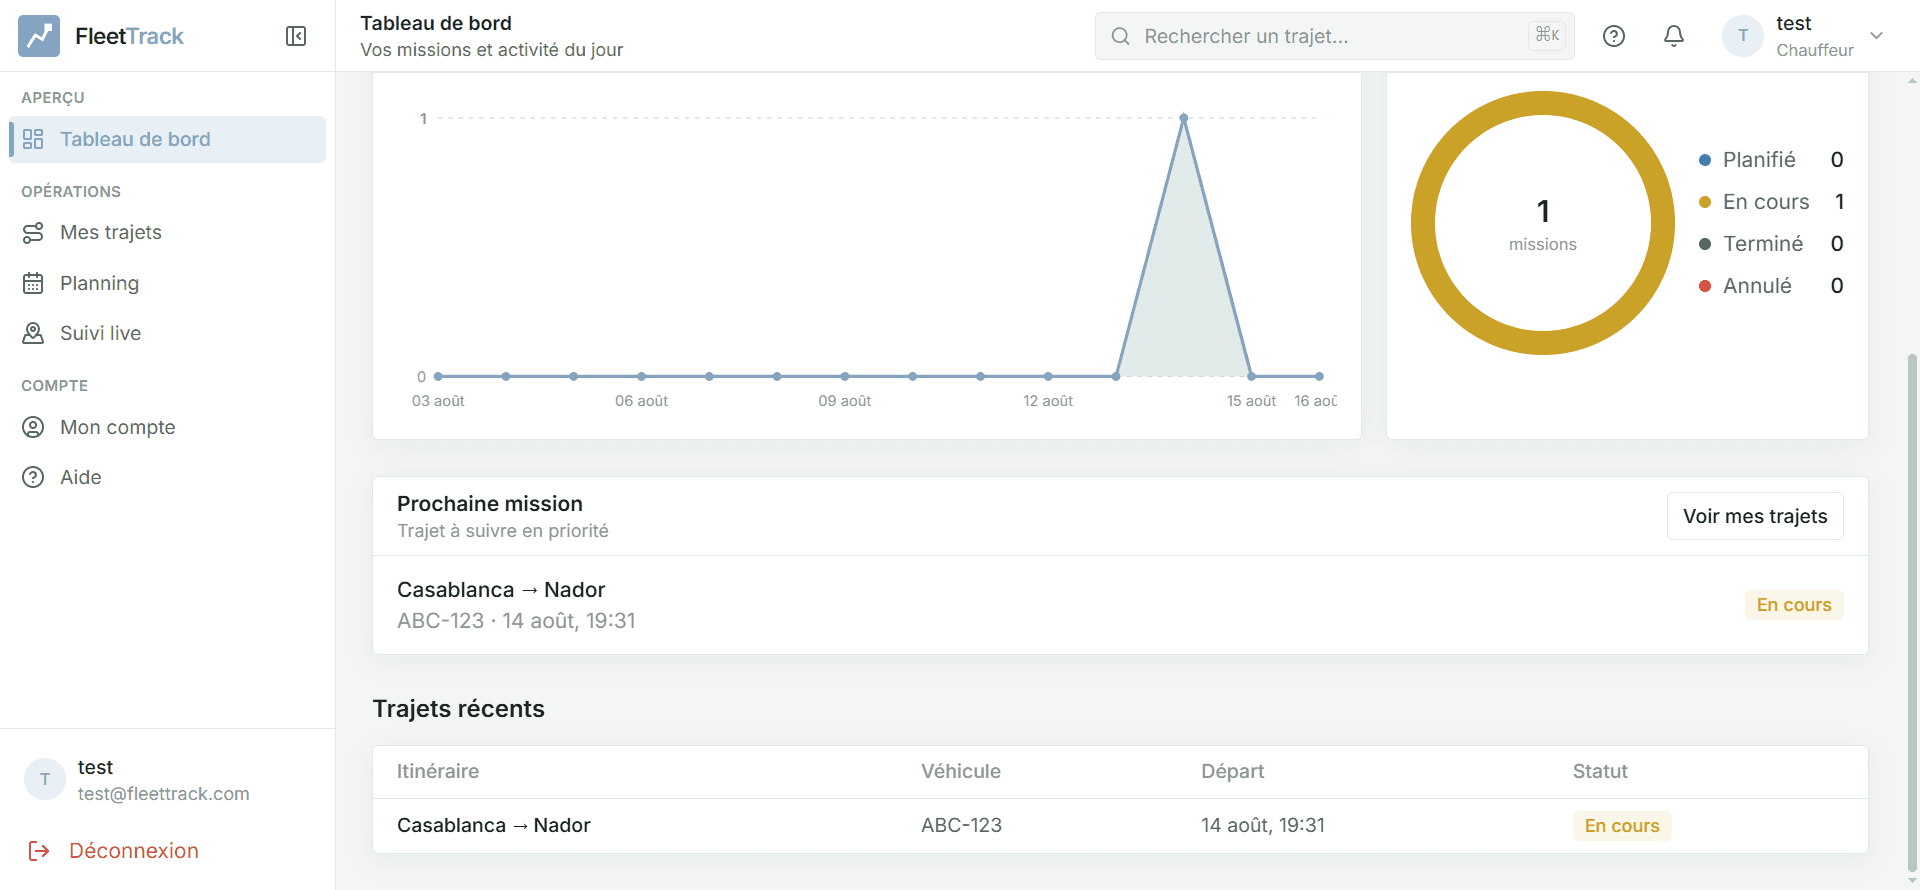Click the Statut column header
The width and height of the screenshot is (1920, 890).
click(1600, 771)
